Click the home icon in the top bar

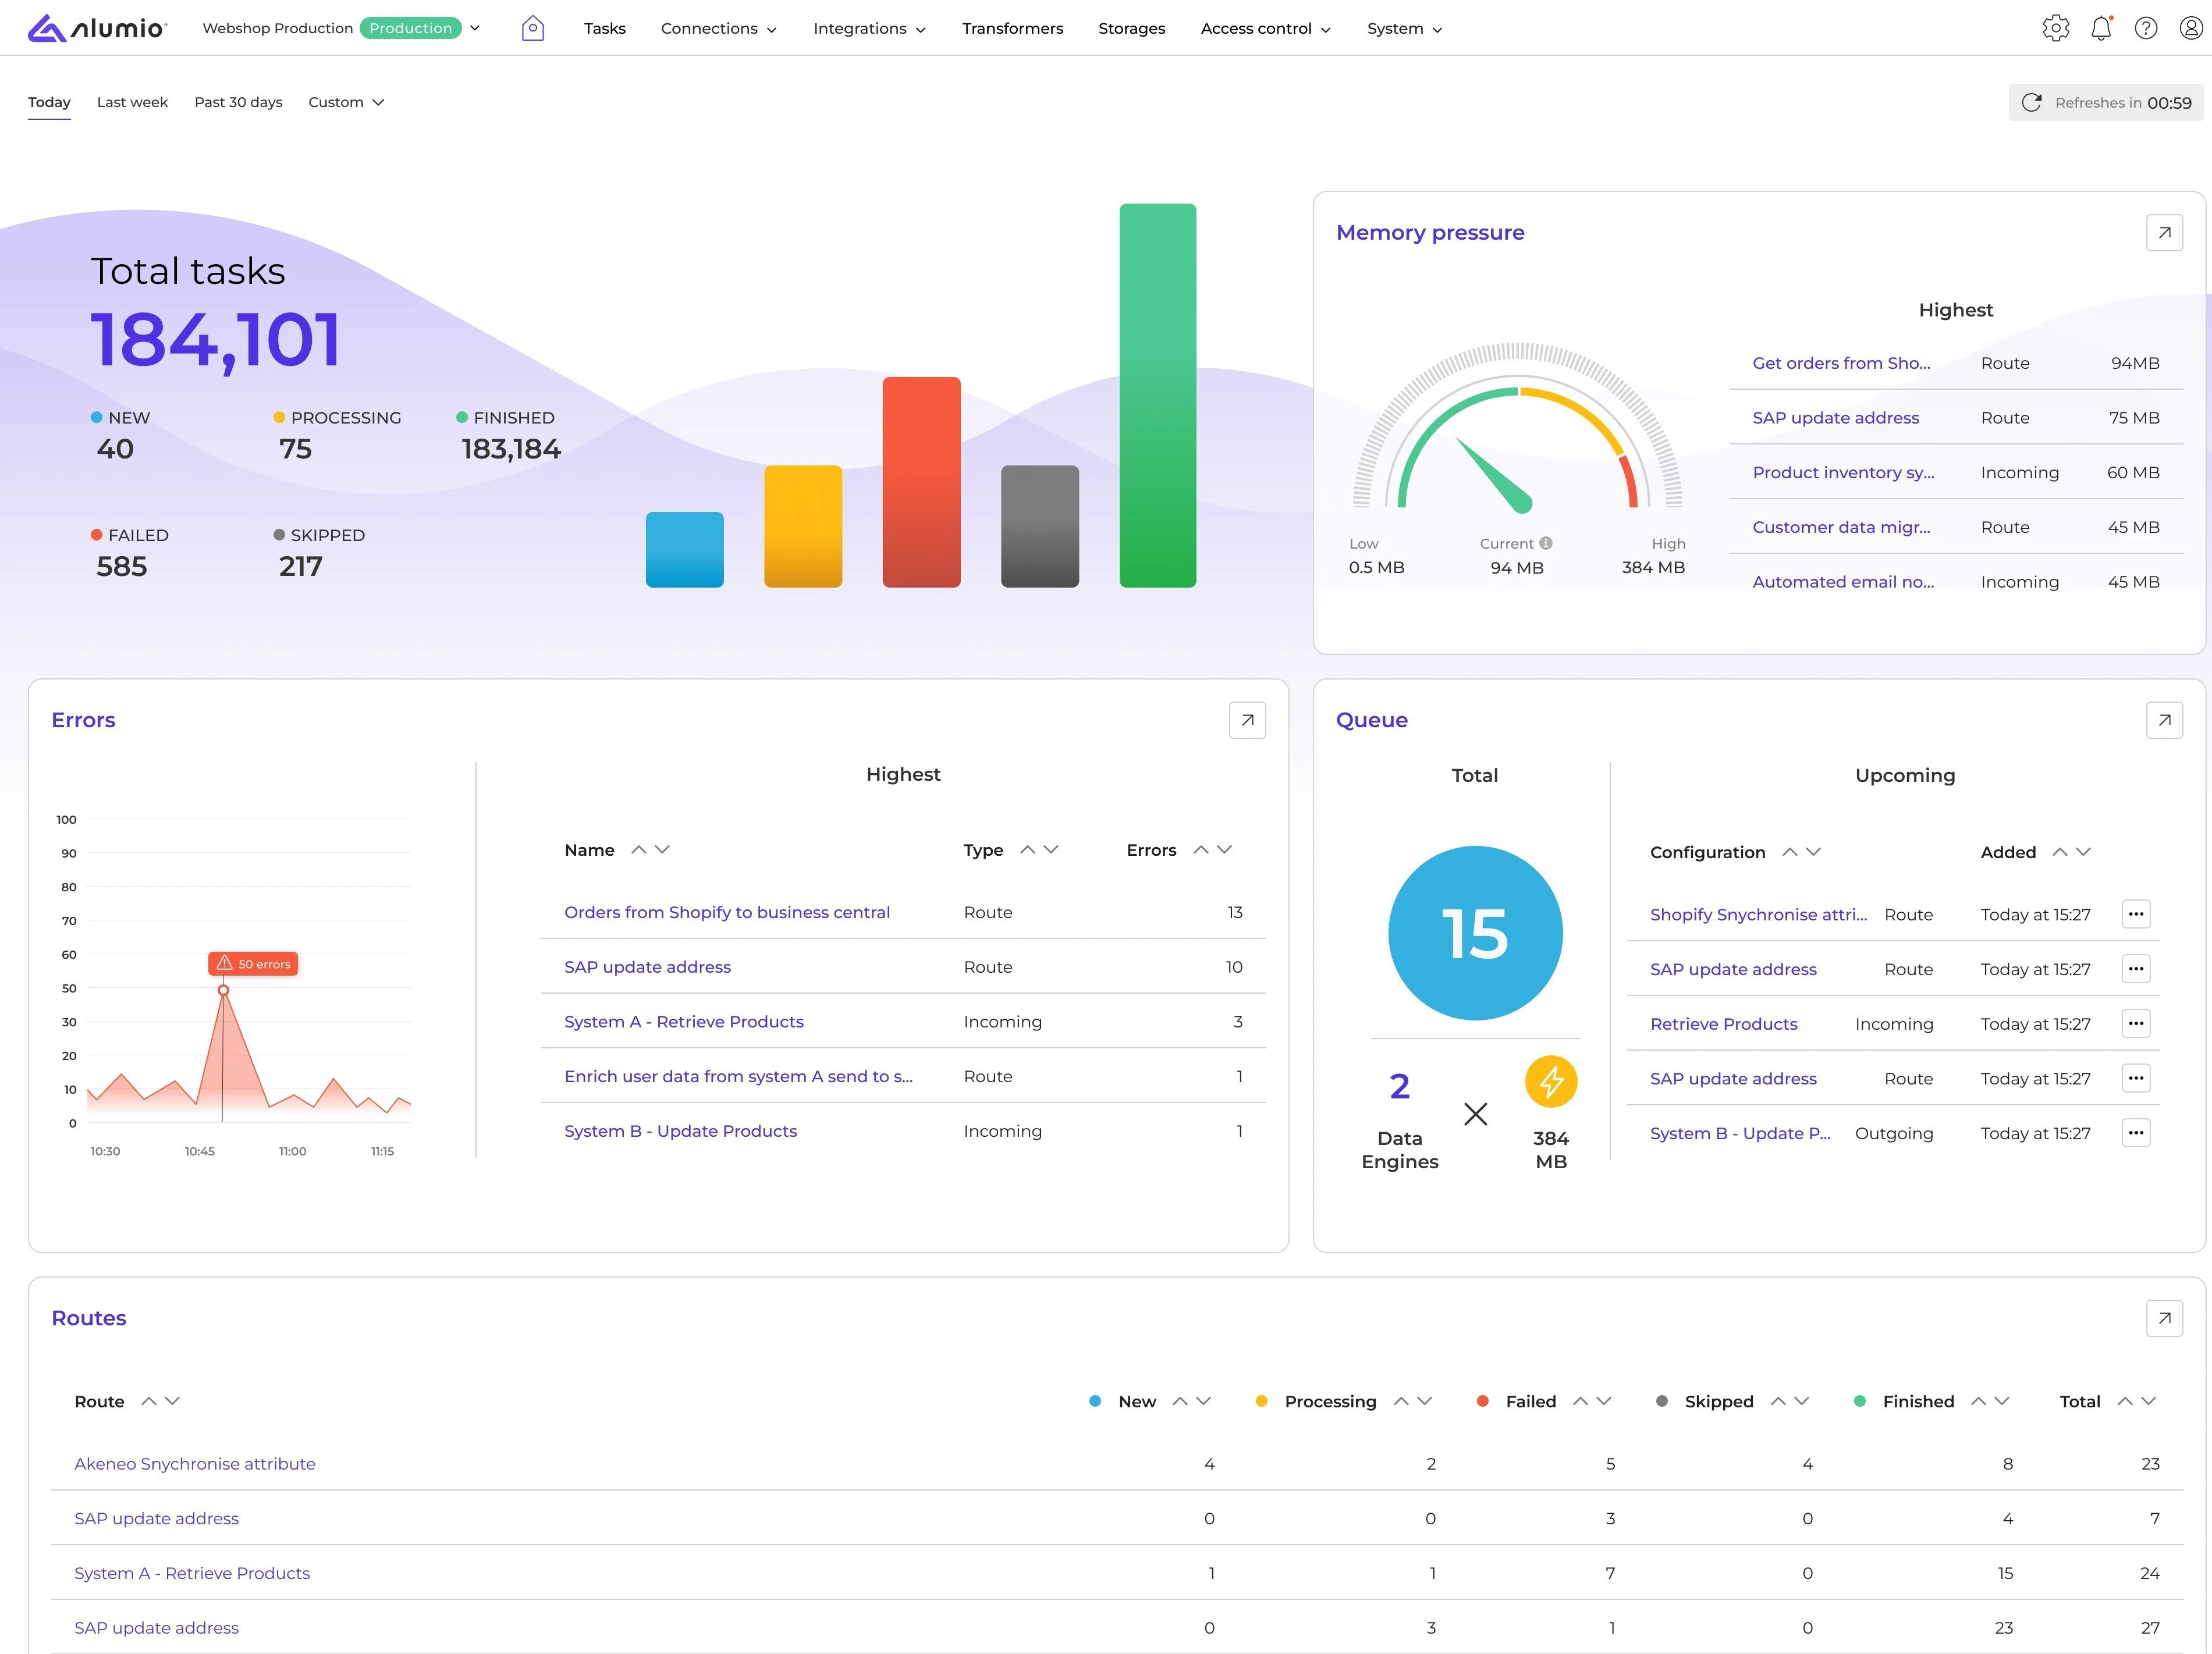click(533, 28)
